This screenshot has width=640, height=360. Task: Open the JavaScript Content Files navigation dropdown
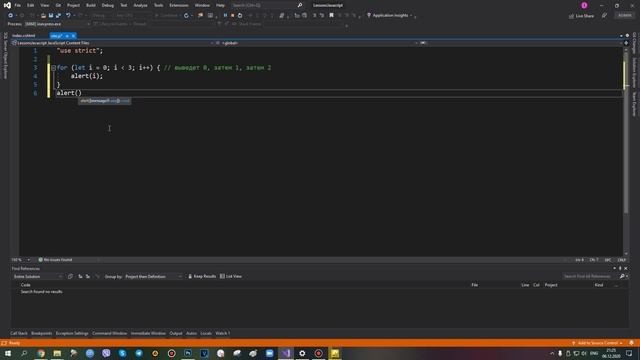[112, 43]
